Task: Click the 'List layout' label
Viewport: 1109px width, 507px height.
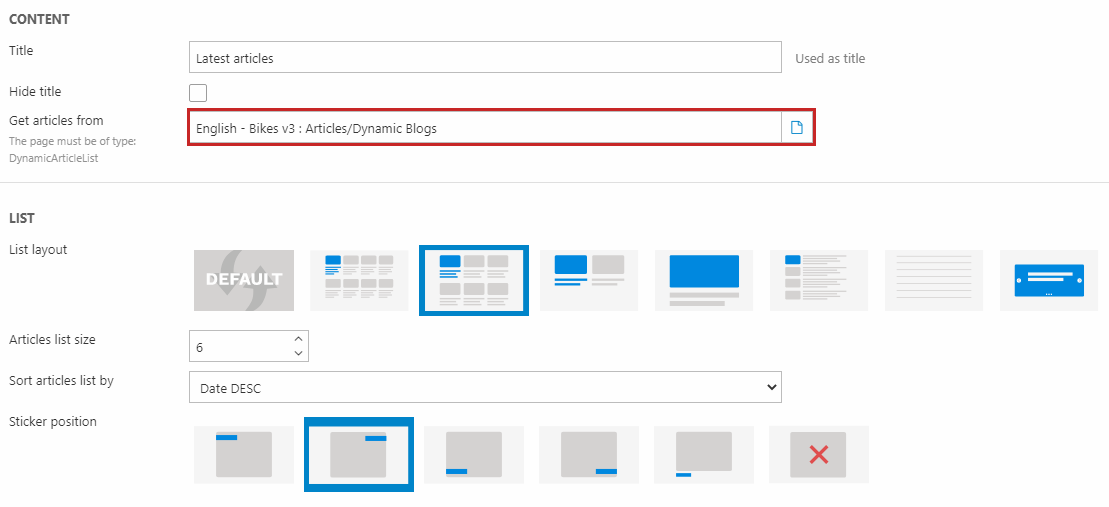Action: click(37, 249)
